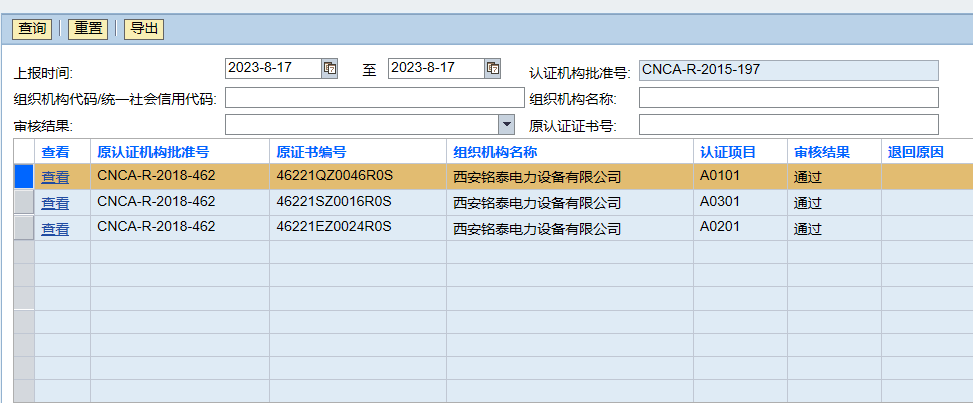Viewport: 973px width, 403px height.
Task: Click the 认证机构批准号 field CNCA-R-2015-197
Action: point(789,70)
